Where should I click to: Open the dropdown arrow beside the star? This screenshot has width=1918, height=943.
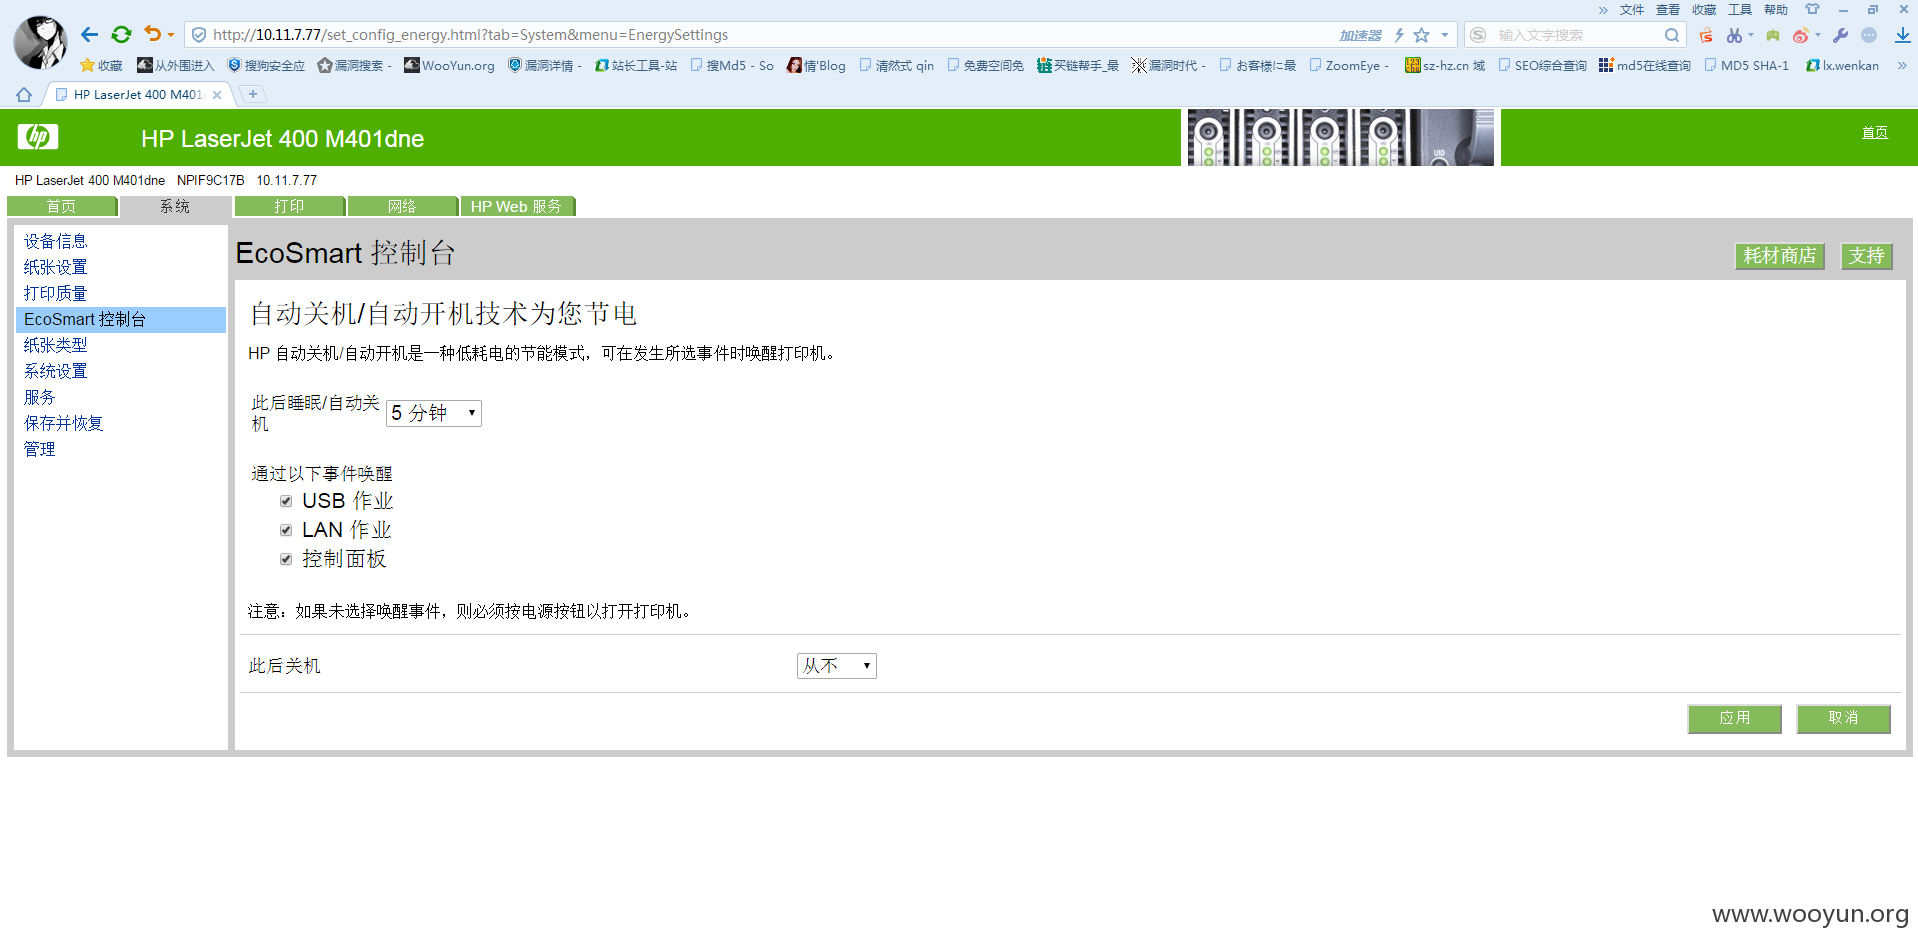(1444, 35)
